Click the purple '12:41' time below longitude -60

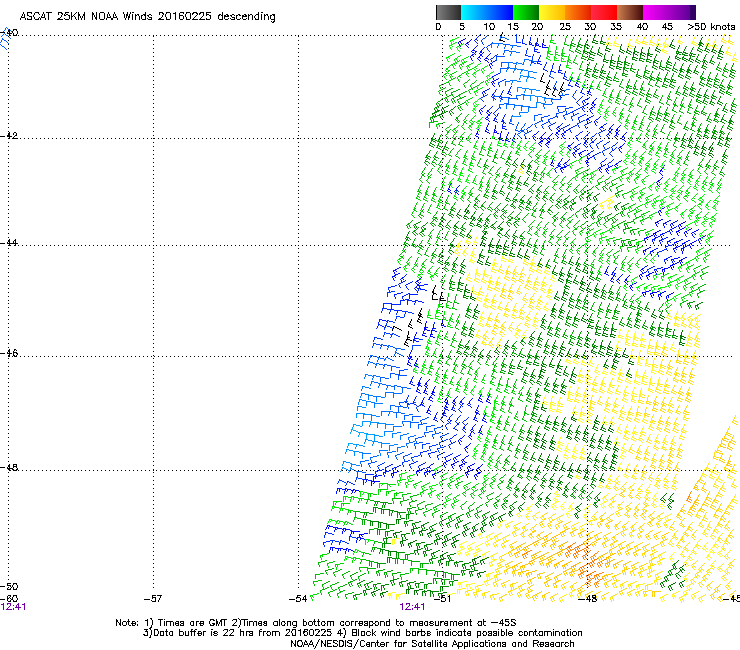[x=13, y=607]
